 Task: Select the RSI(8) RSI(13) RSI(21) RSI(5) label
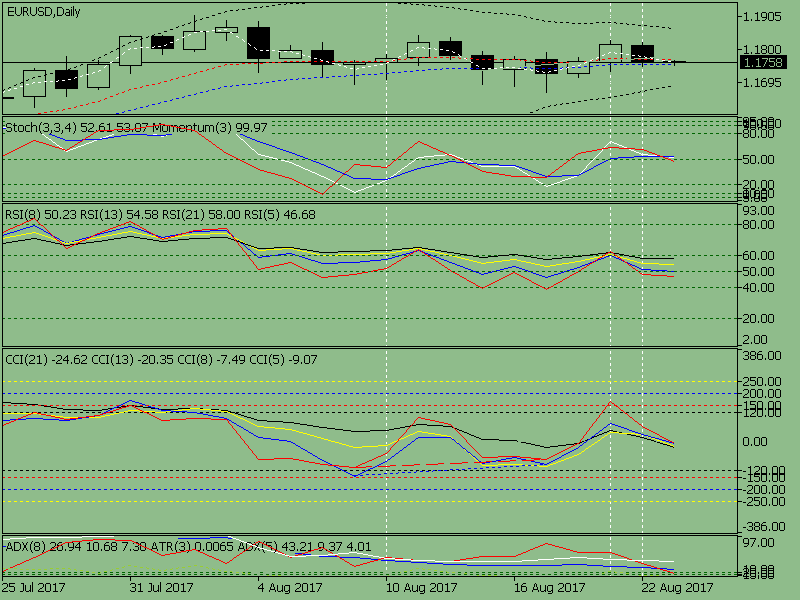tap(160, 215)
